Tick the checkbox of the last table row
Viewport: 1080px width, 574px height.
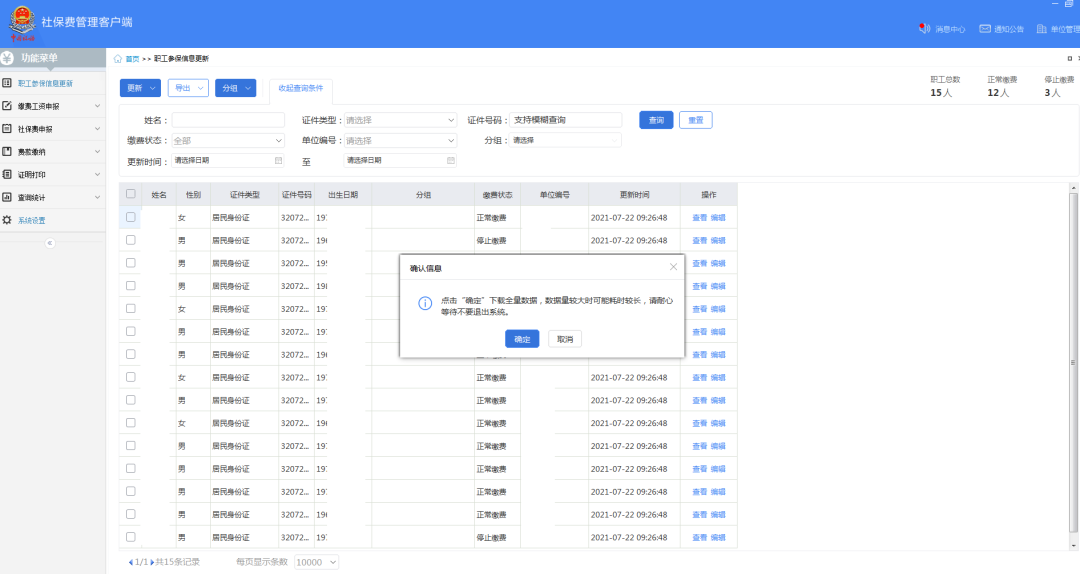(131, 537)
